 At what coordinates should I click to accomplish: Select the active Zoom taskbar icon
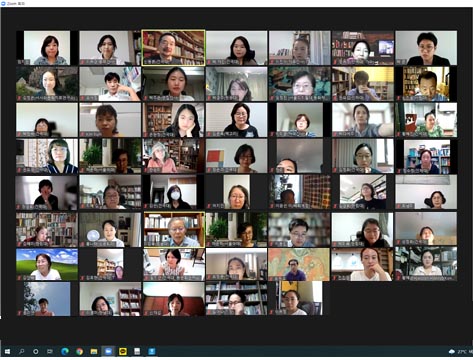[x=108, y=351]
